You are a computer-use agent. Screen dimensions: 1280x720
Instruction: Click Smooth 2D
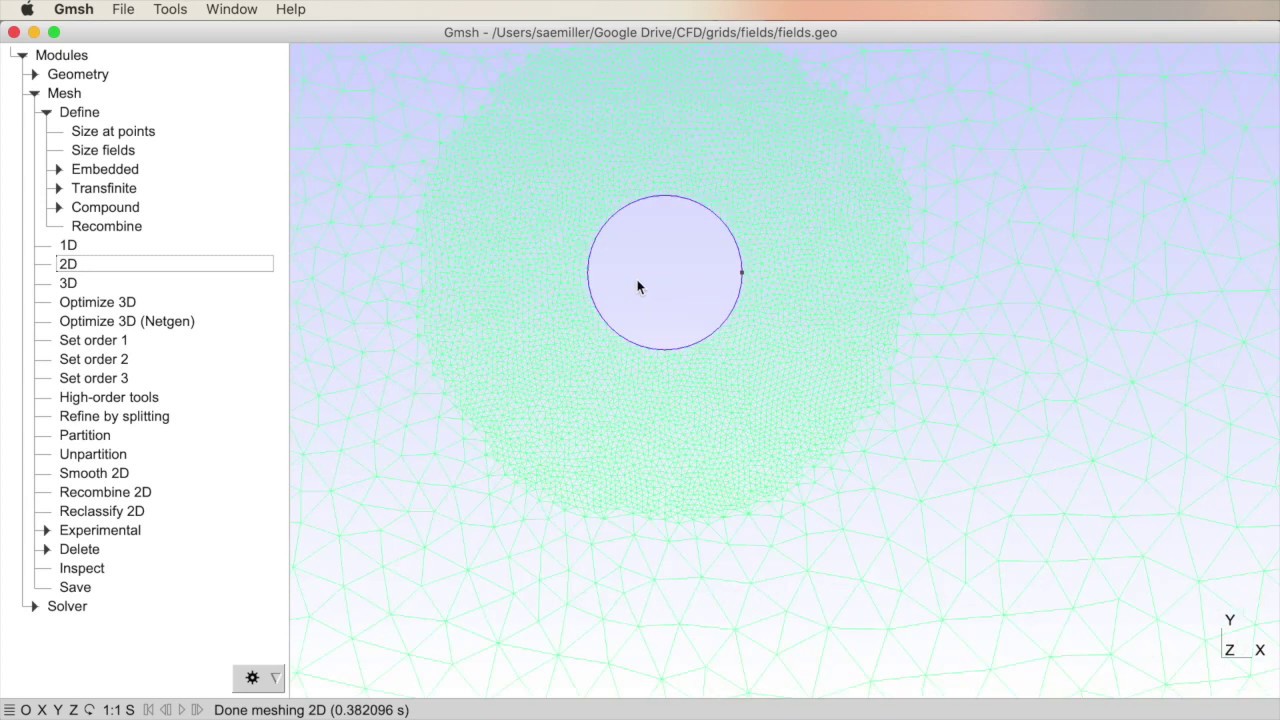pyautogui.click(x=94, y=473)
